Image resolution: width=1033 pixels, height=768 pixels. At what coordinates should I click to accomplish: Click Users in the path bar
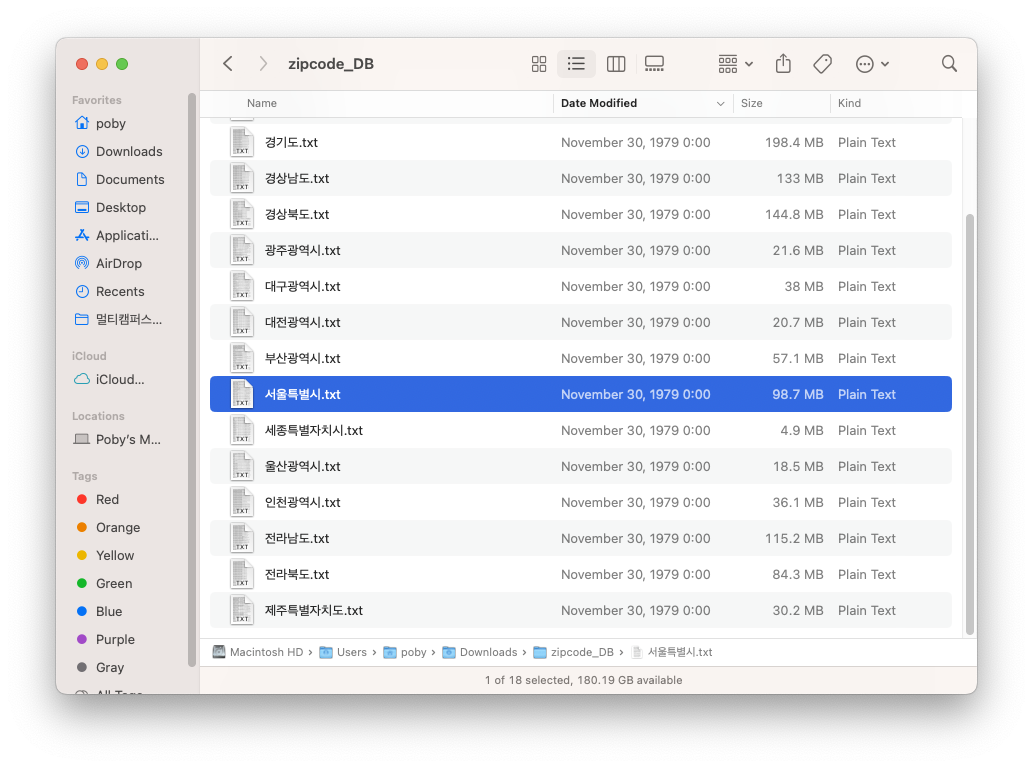[x=343, y=652]
